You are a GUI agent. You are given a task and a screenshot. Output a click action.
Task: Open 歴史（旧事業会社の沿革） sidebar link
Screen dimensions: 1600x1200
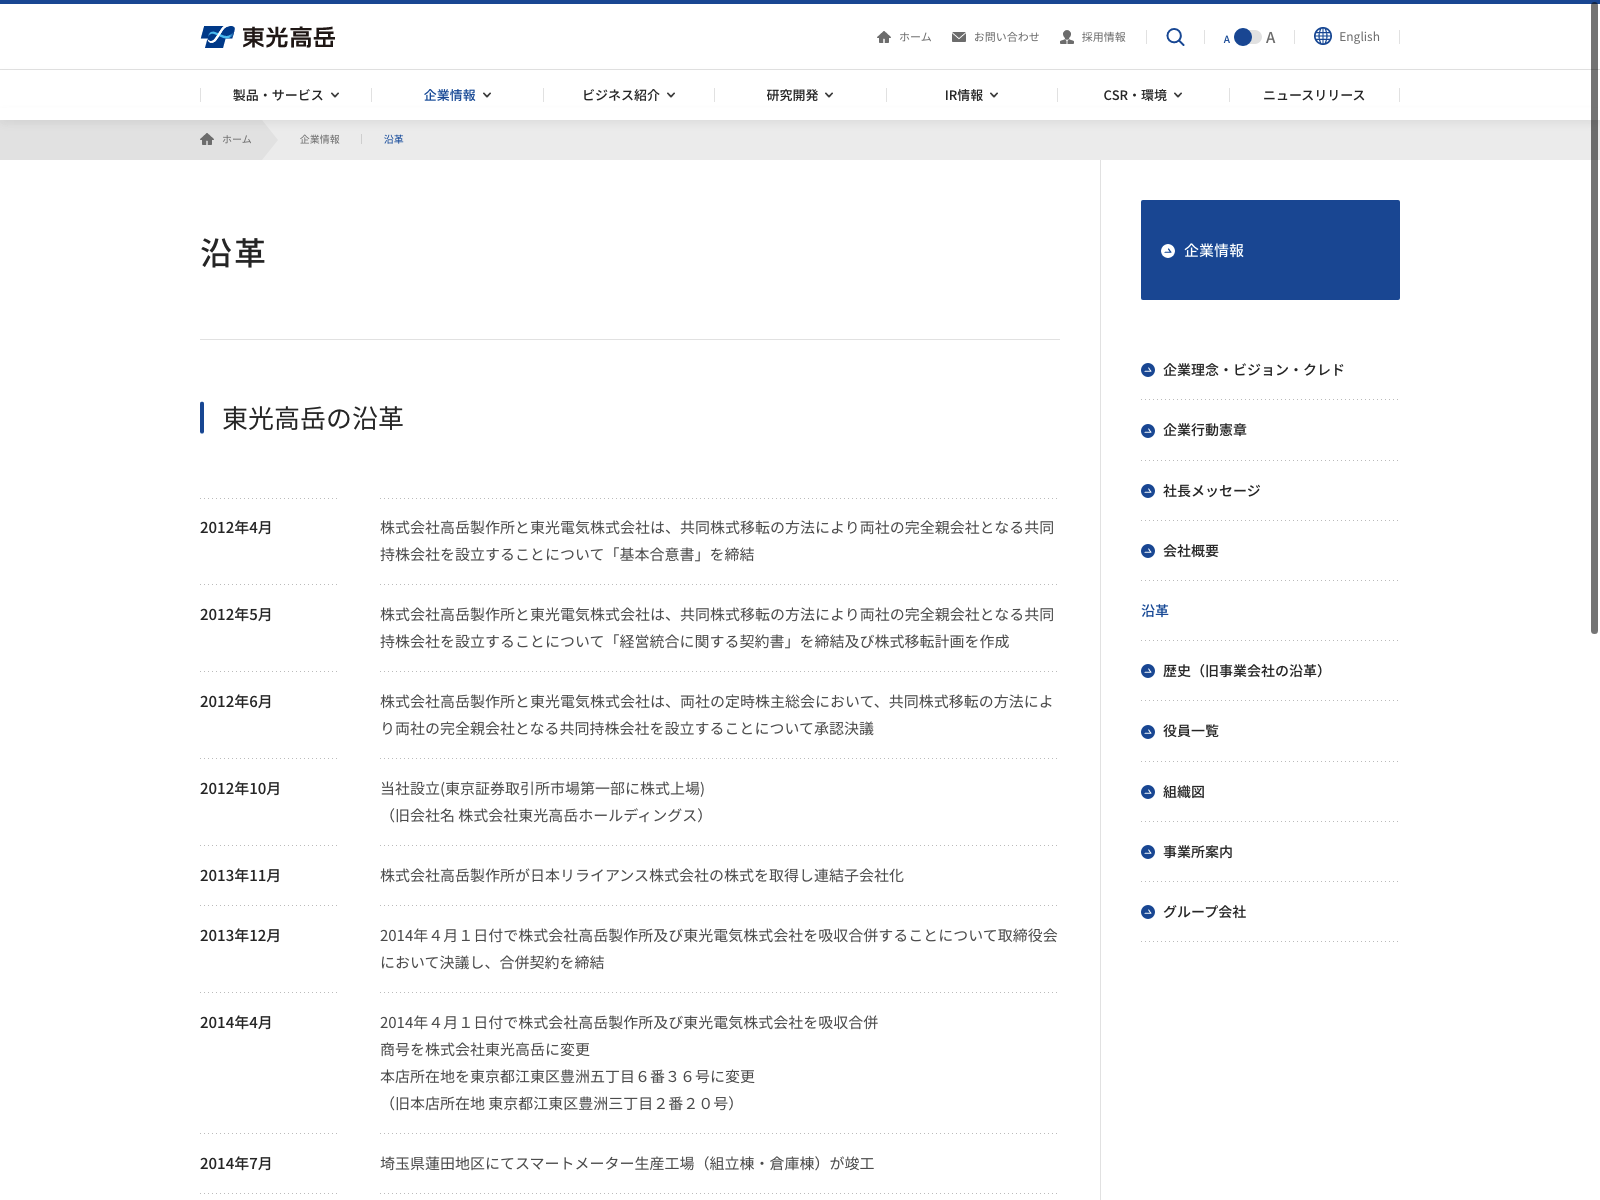tap(1245, 671)
